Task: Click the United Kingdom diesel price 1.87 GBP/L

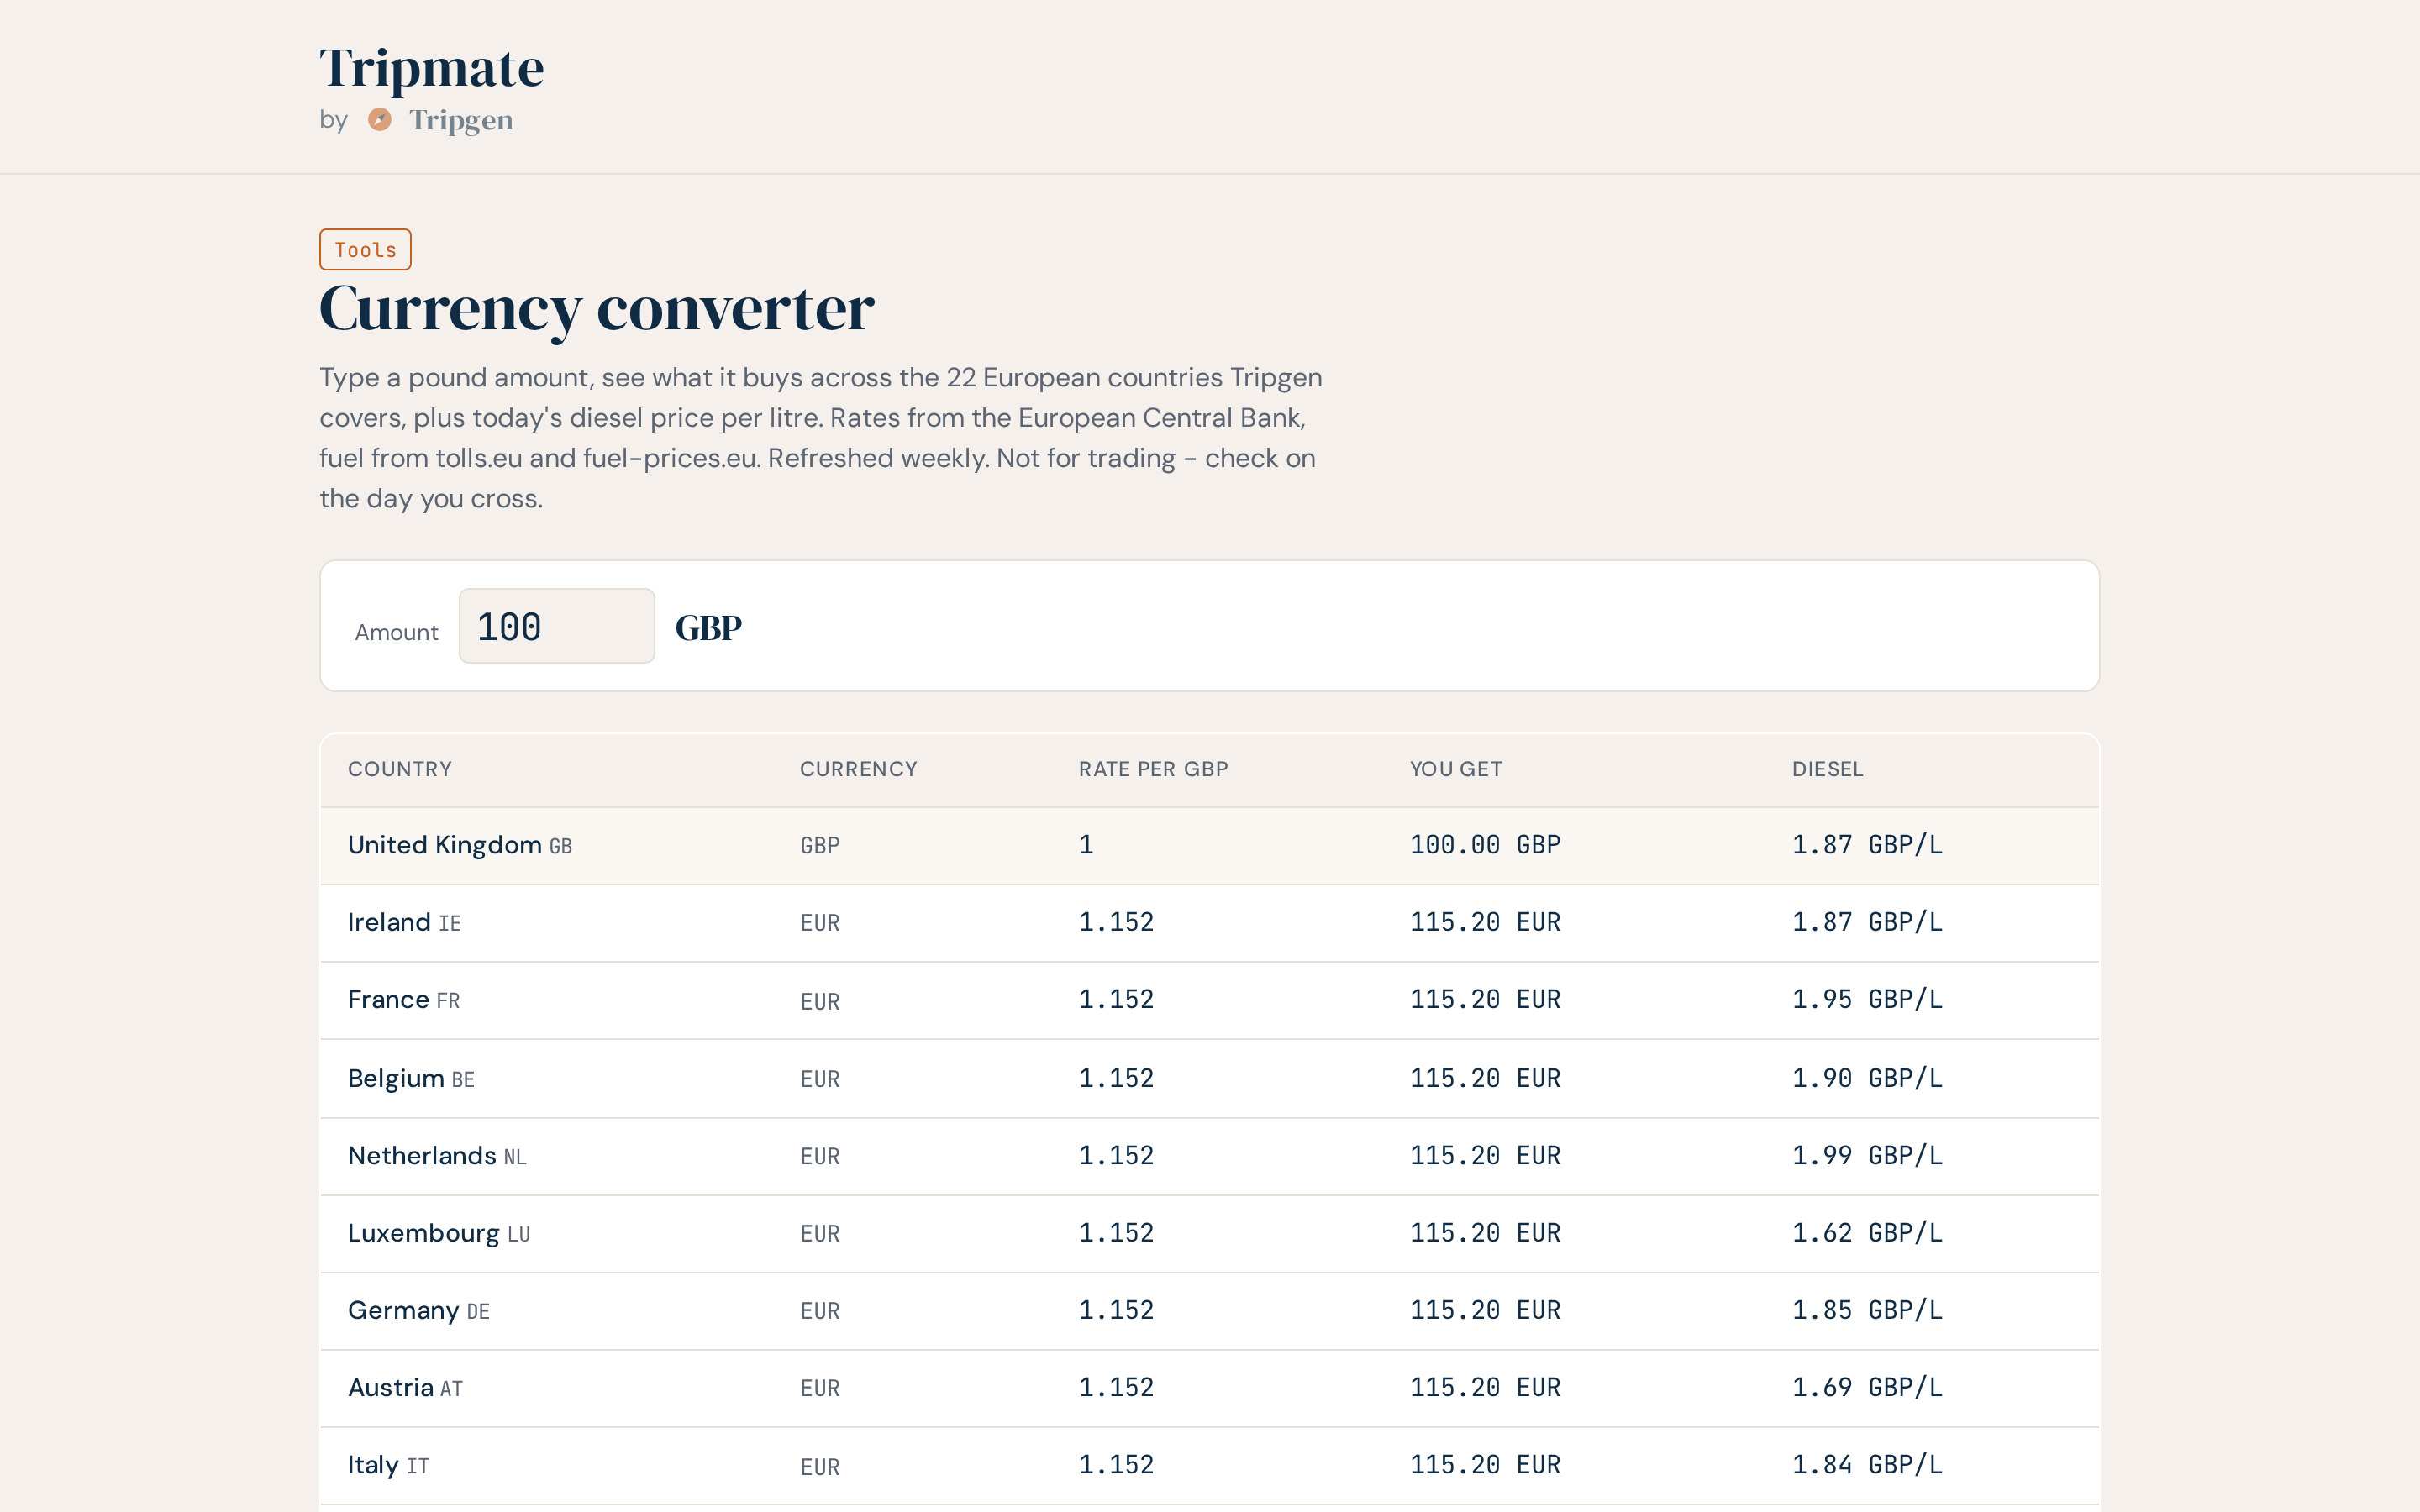Action: (x=1867, y=845)
